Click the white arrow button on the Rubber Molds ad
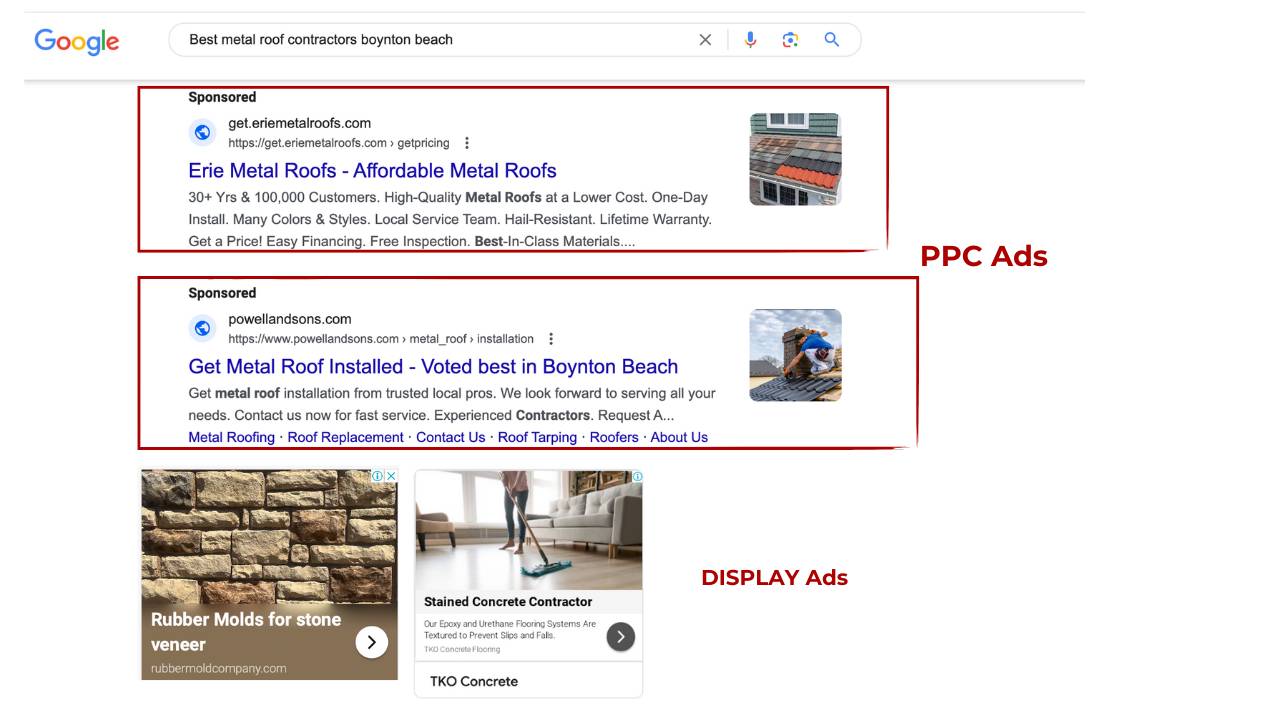Image resolution: width=1280 pixels, height=720 pixels. point(371,642)
